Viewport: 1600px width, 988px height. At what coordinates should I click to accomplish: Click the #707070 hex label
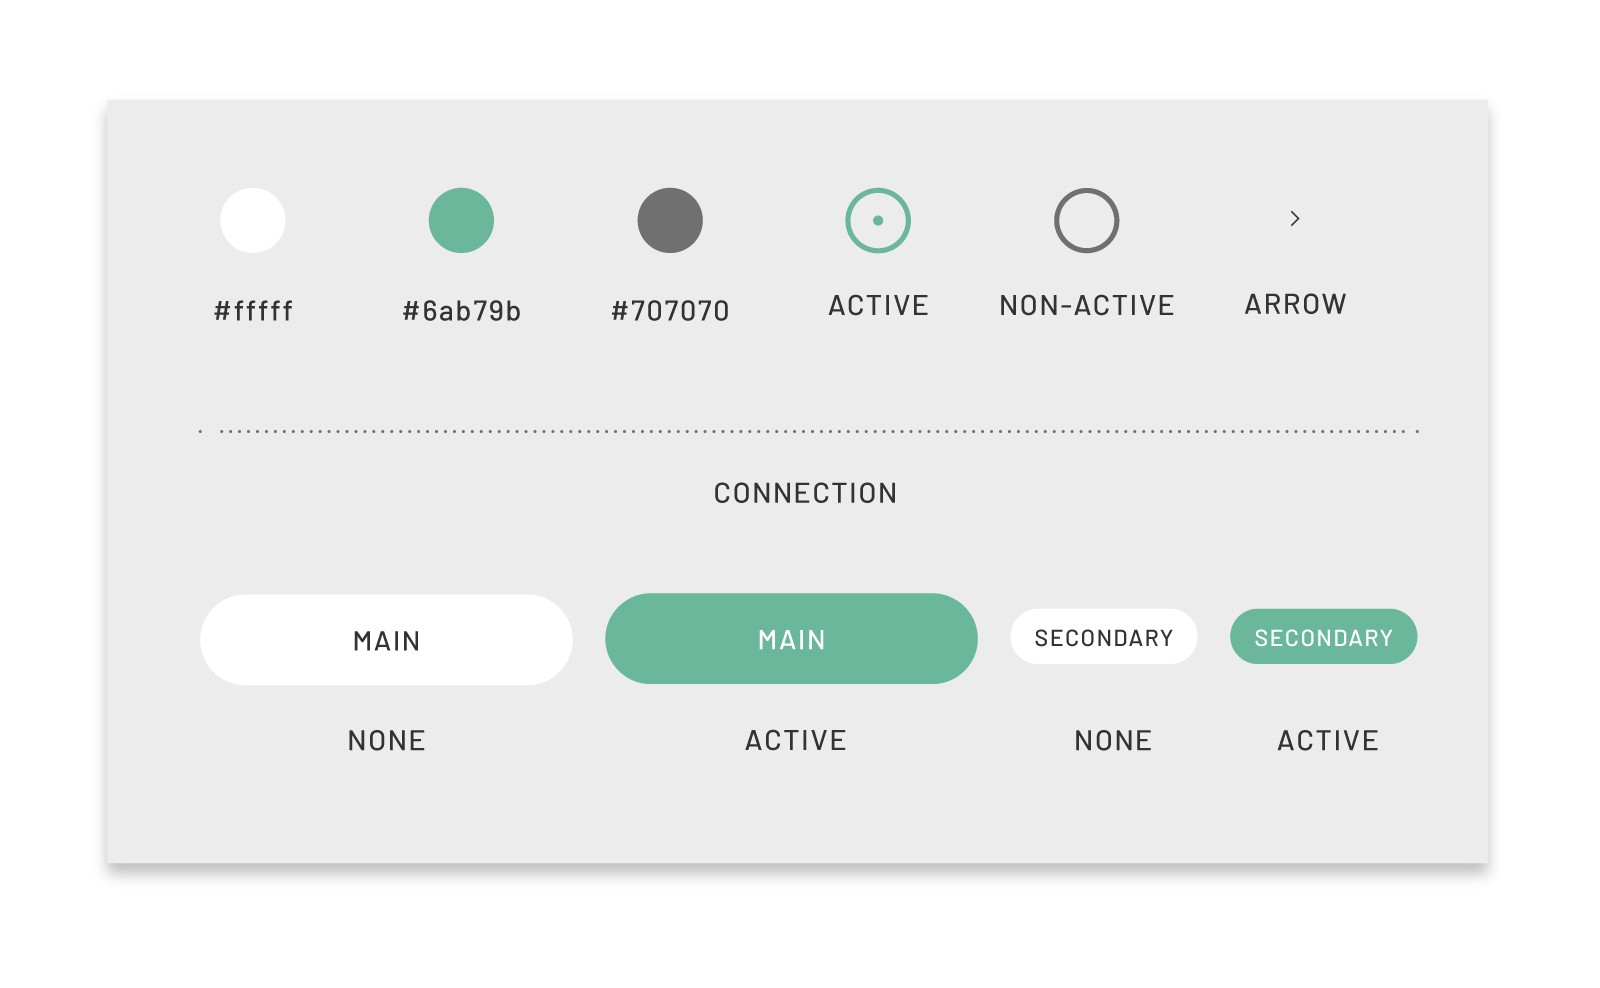pos(670,311)
